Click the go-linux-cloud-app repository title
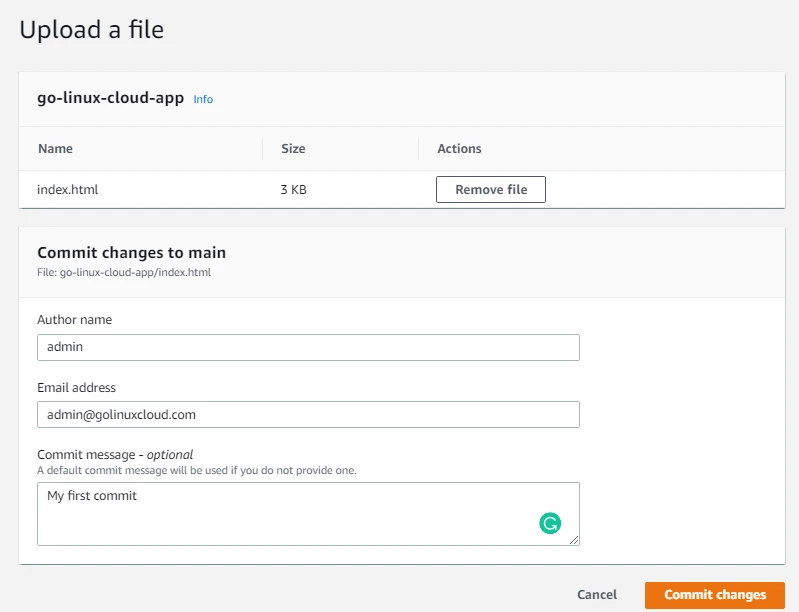This screenshot has width=799, height=612. coord(110,99)
